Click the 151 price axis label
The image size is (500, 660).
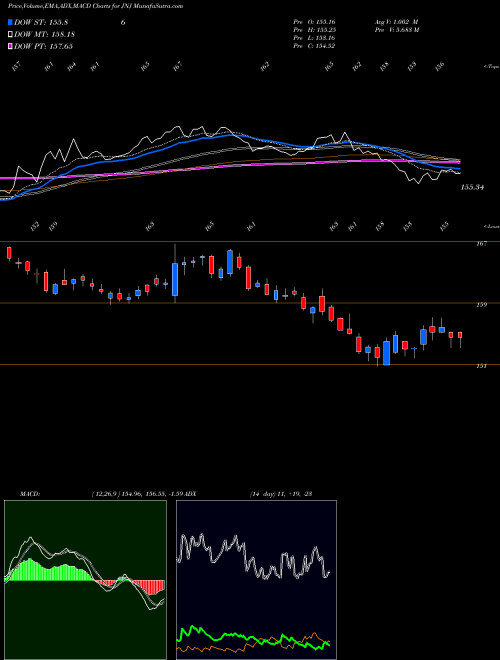pyautogui.click(x=482, y=366)
